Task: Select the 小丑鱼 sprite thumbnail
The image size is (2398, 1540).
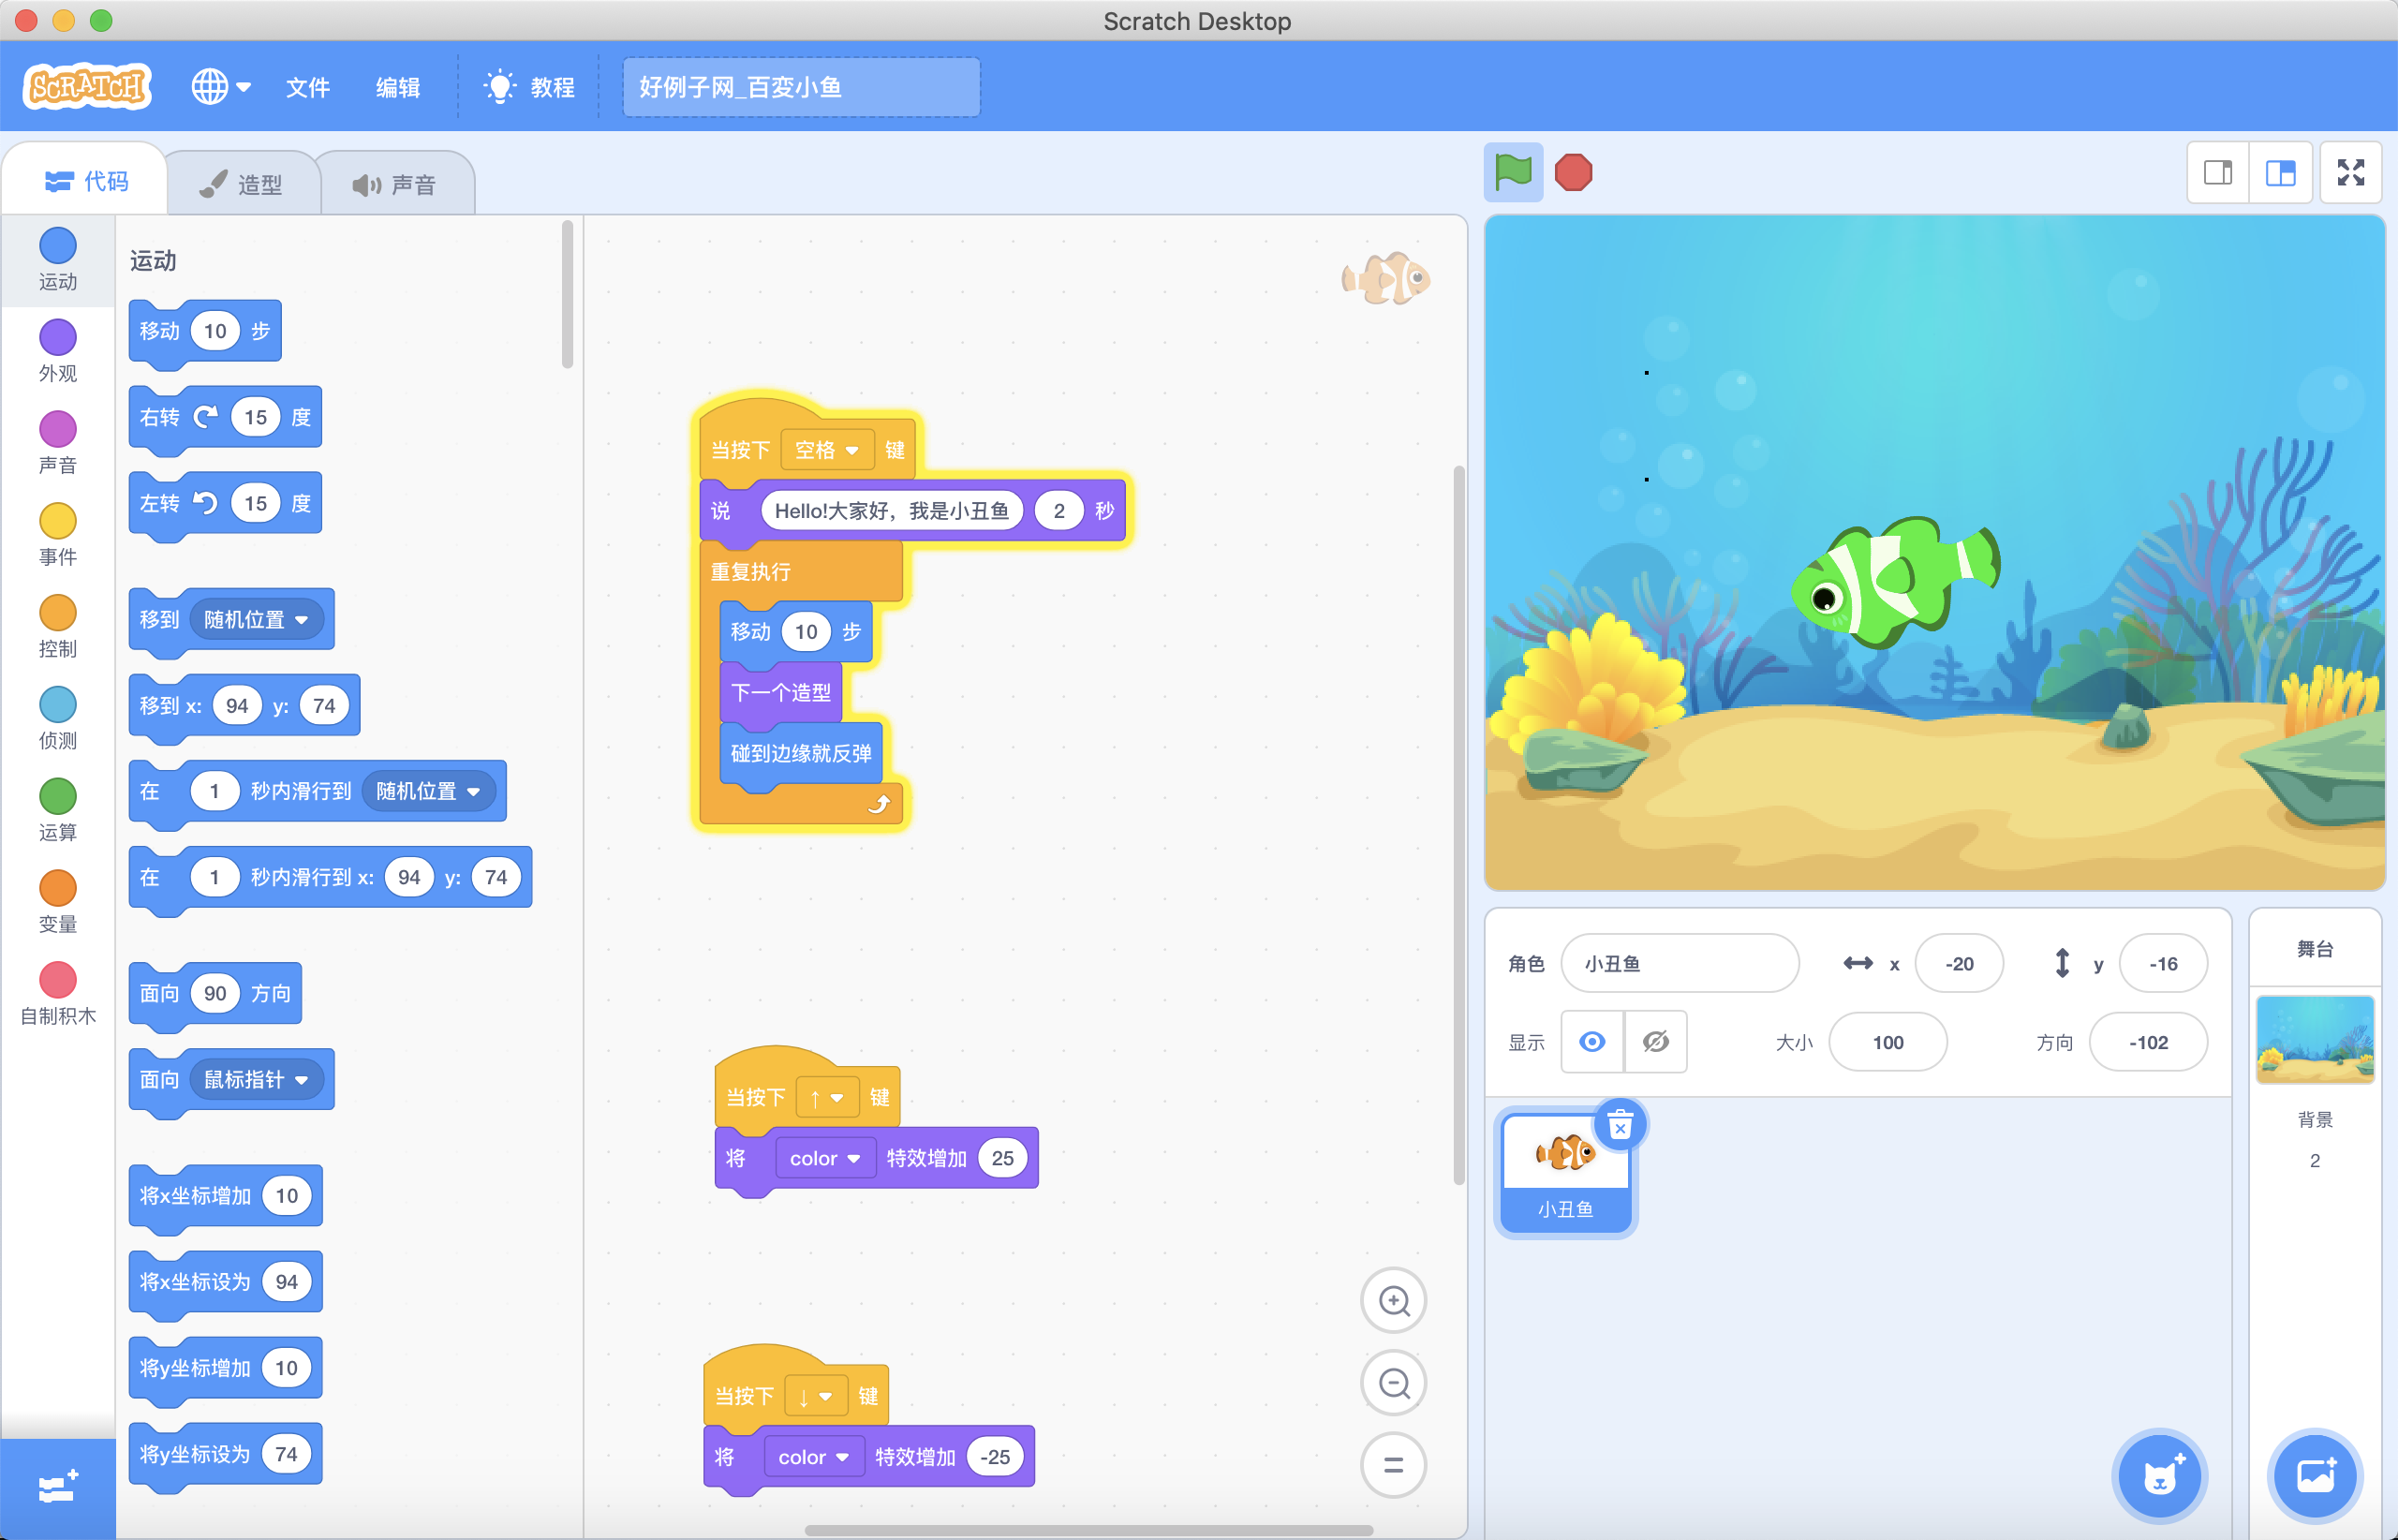Action: click(x=1566, y=1174)
